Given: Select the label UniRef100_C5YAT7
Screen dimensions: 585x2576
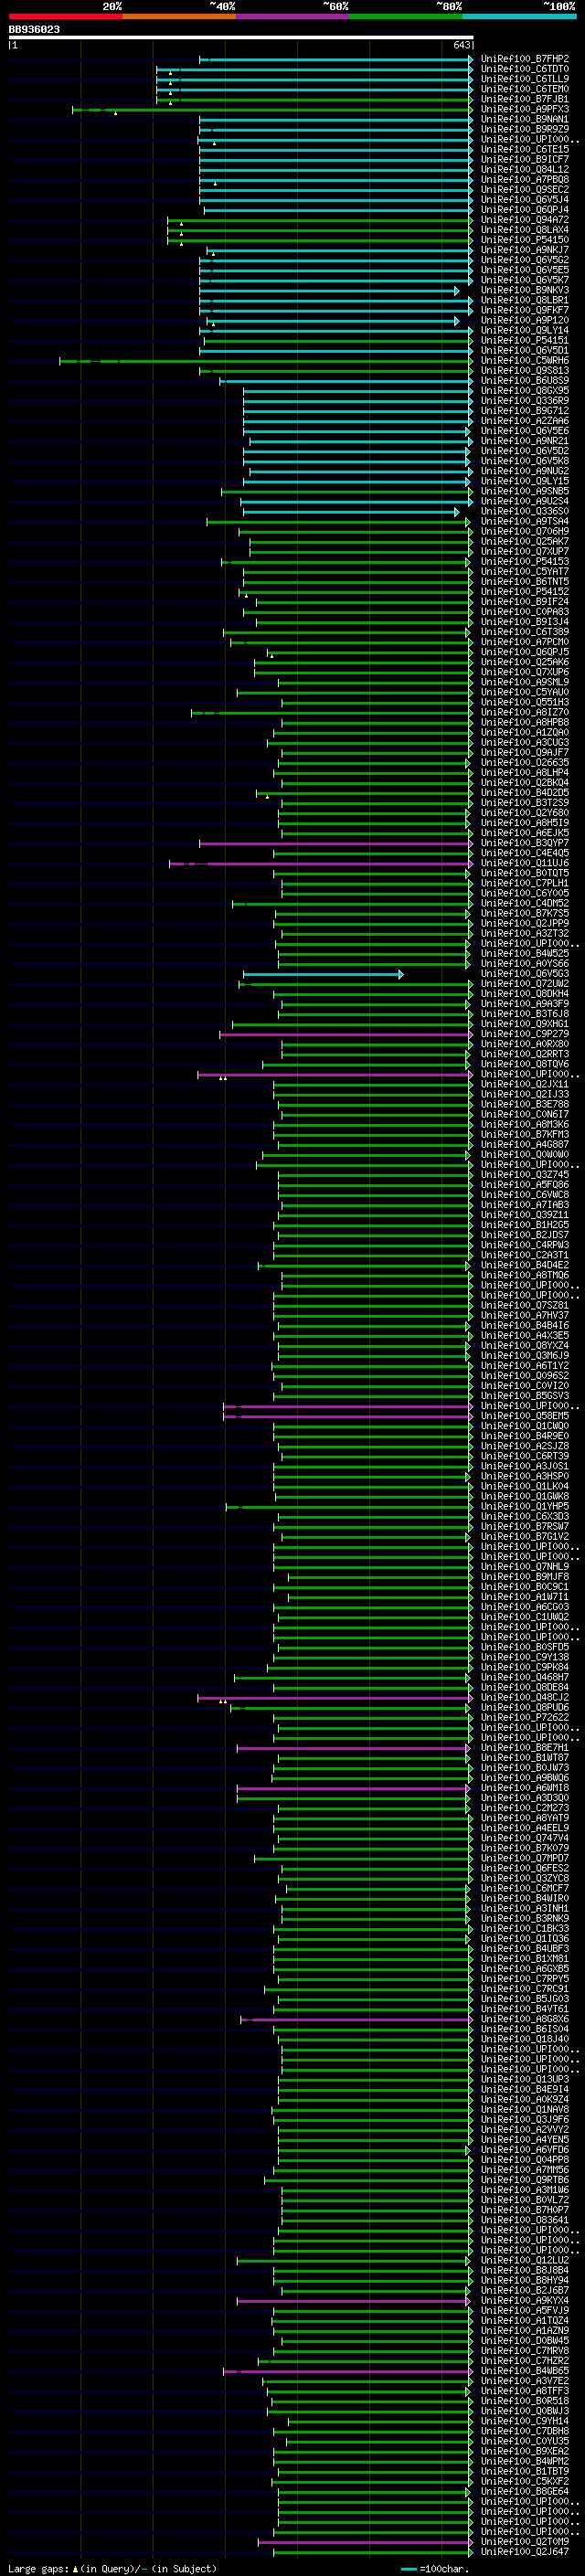Looking at the screenshot, I should (x=524, y=572).
